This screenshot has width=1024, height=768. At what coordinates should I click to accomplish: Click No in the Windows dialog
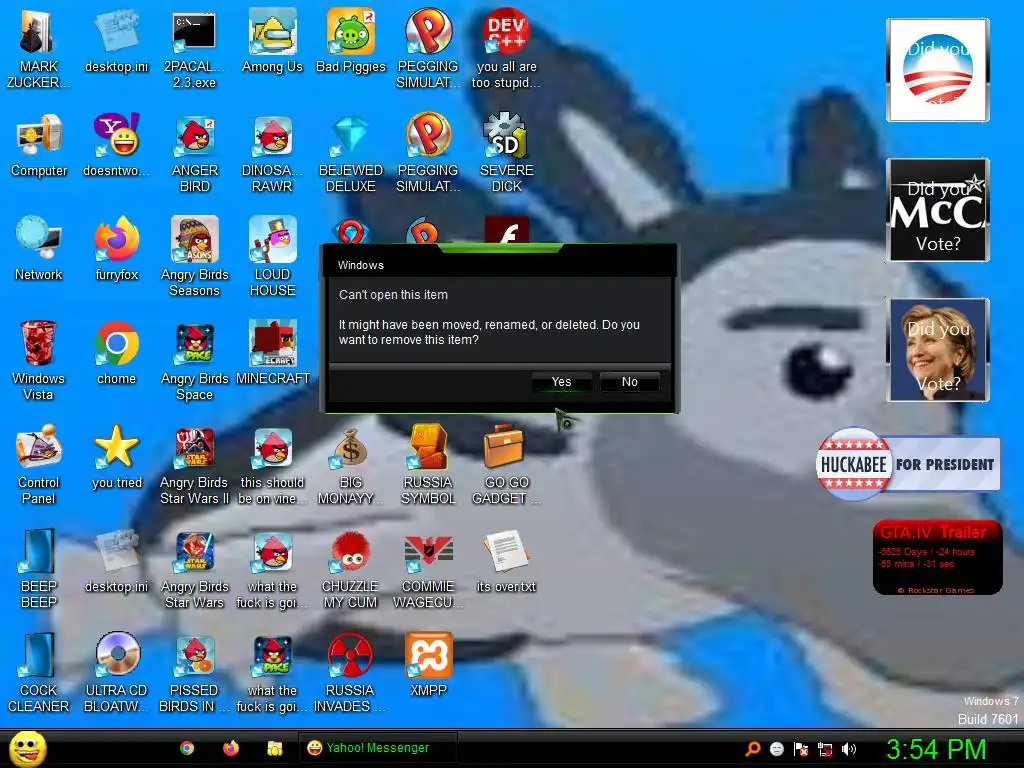[630, 382]
